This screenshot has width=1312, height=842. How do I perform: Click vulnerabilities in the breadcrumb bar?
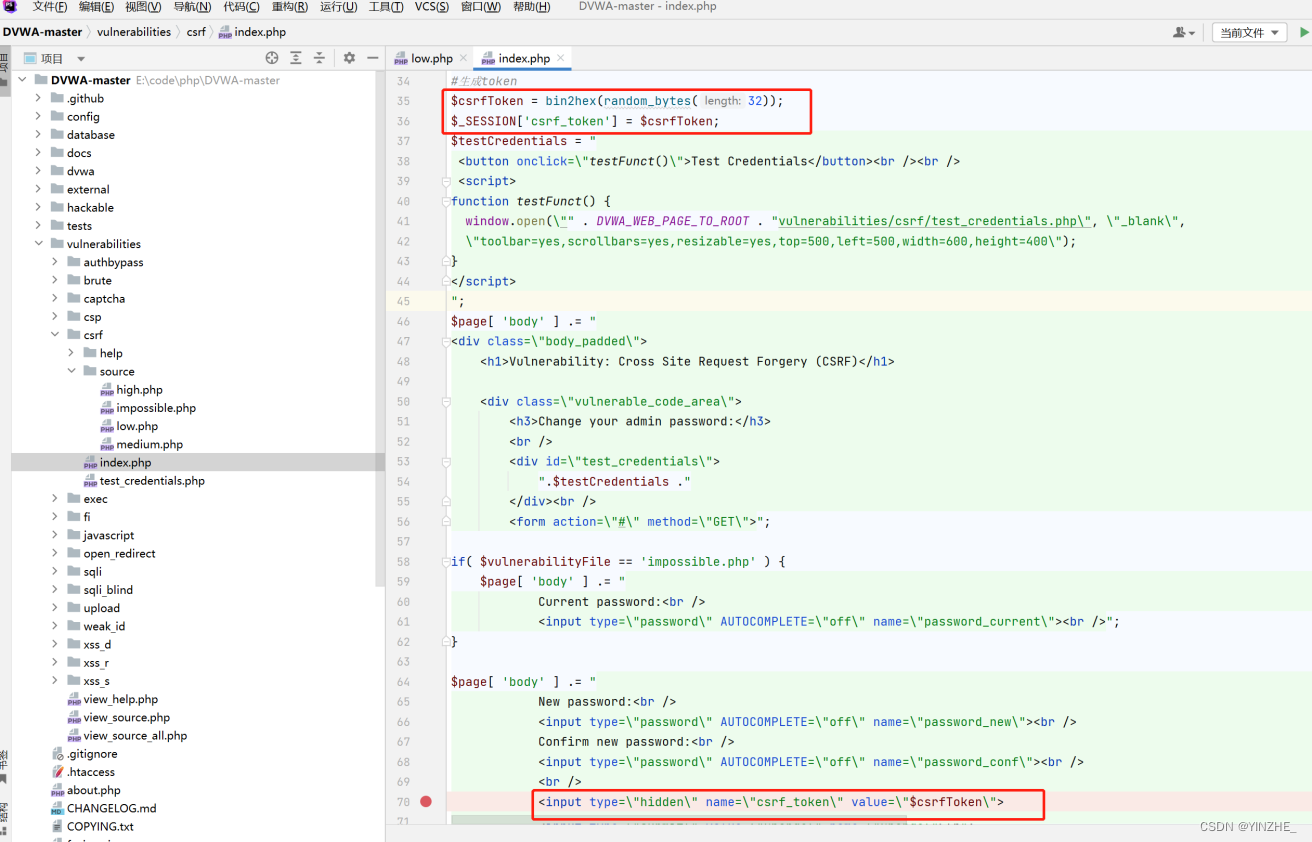[x=134, y=32]
